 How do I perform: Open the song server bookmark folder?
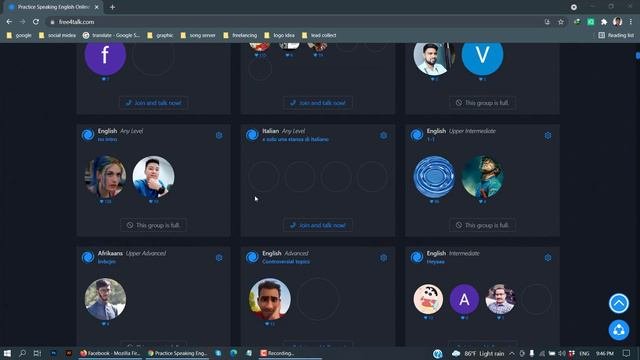point(198,36)
